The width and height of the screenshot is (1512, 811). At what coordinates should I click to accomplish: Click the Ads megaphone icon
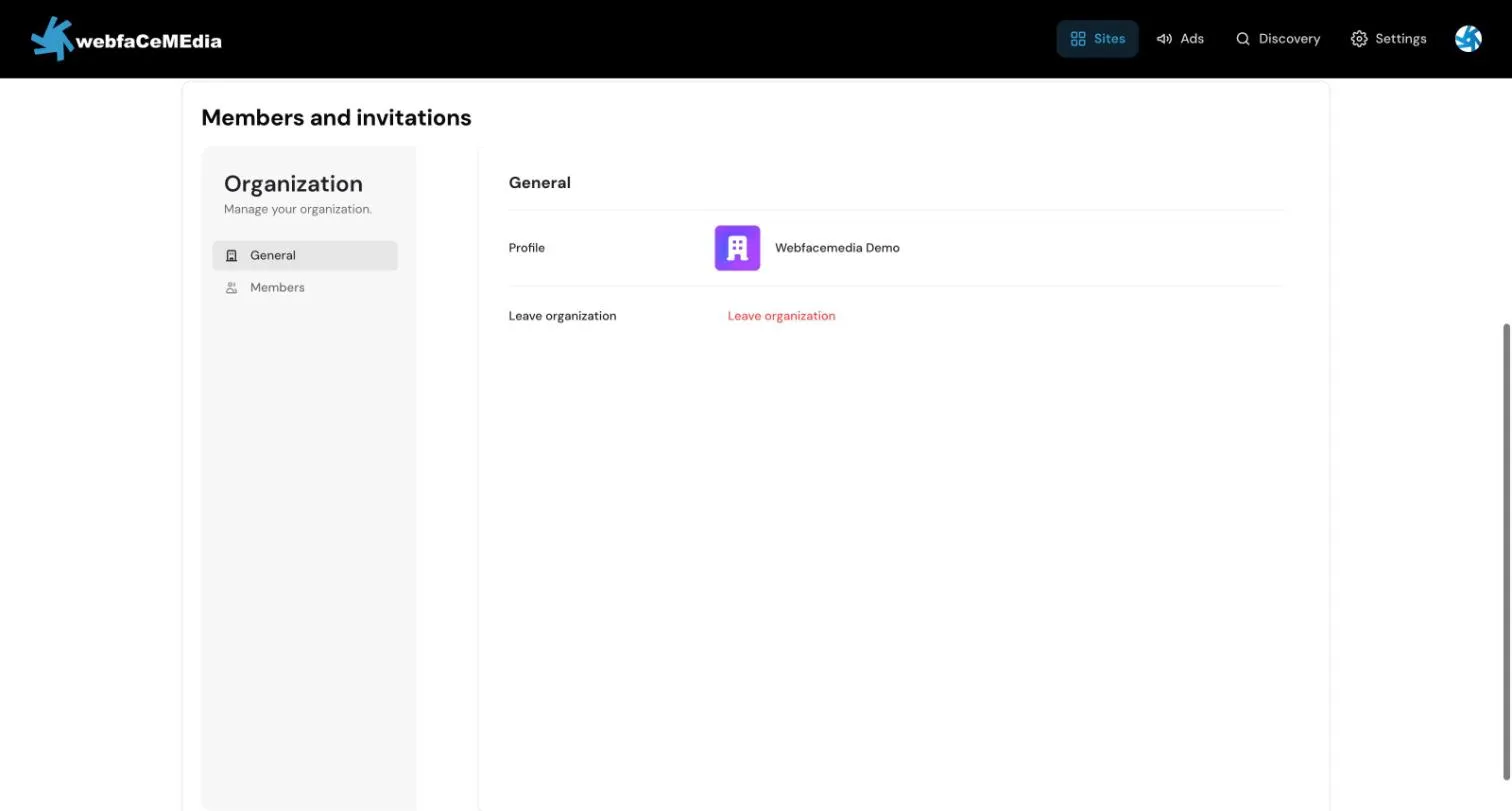[1164, 39]
